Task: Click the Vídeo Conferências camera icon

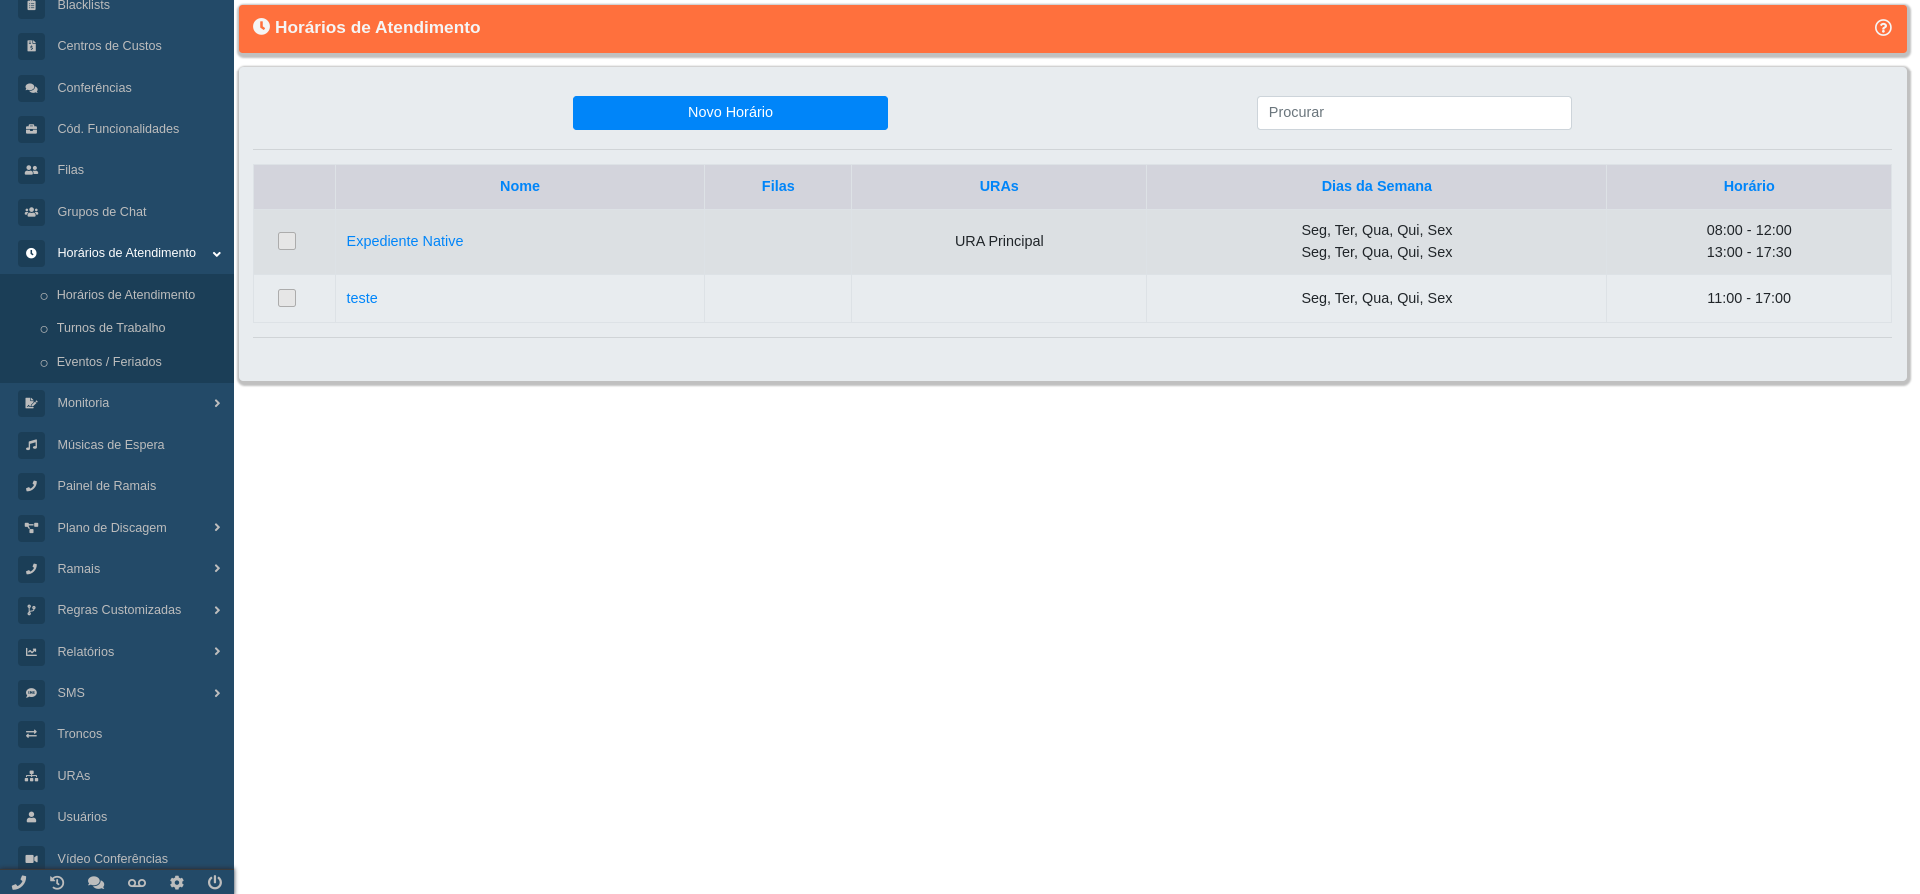Action: tap(31, 858)
